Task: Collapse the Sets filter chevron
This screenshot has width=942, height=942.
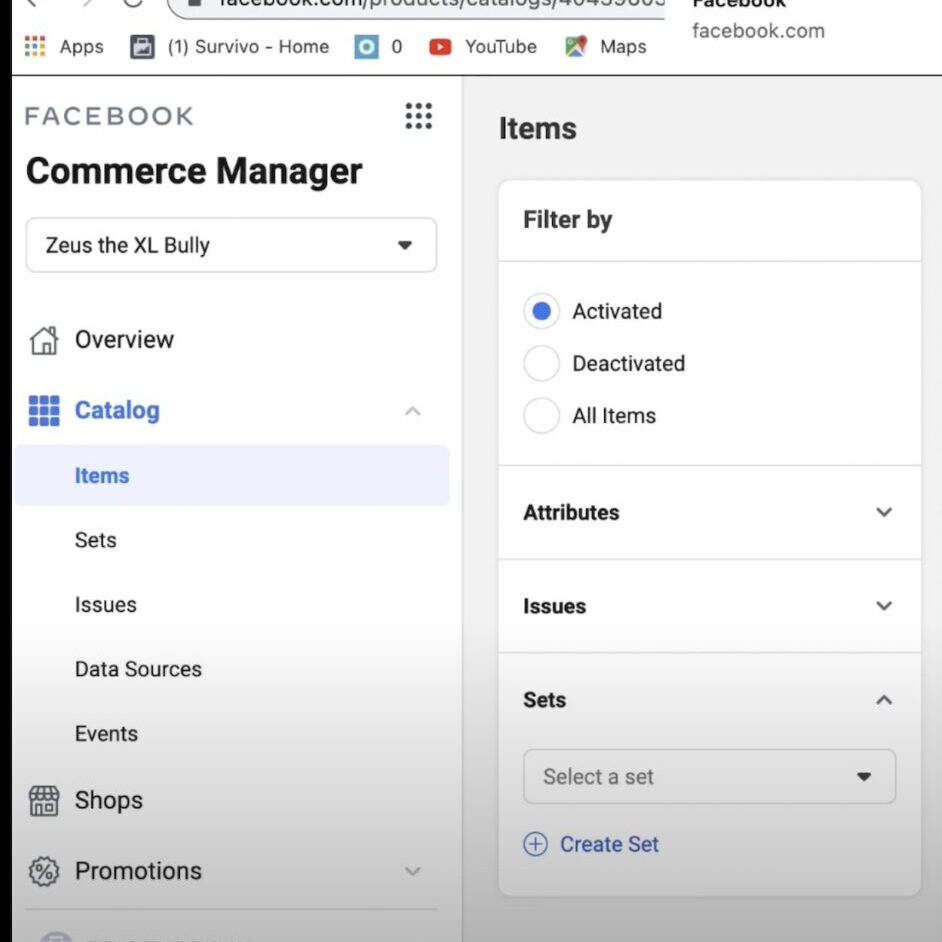Action: [x=884, y=700]
